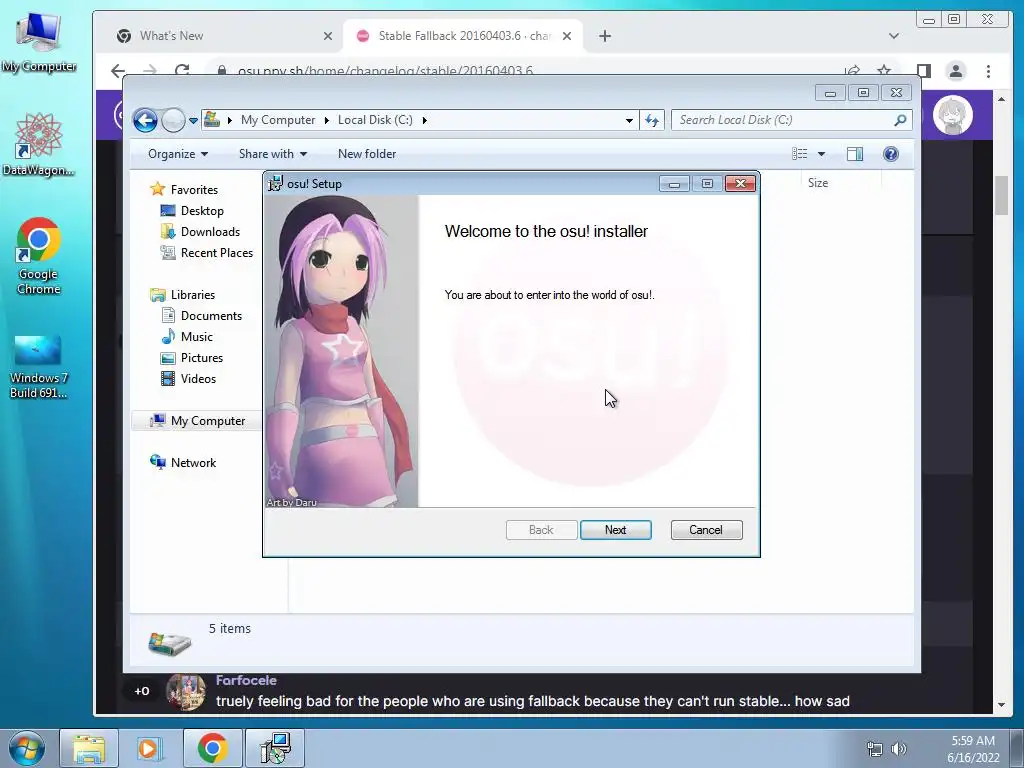Click osu! website user avatar
This screenshot has height=768, width=1024.
click(x=953, y=115)
